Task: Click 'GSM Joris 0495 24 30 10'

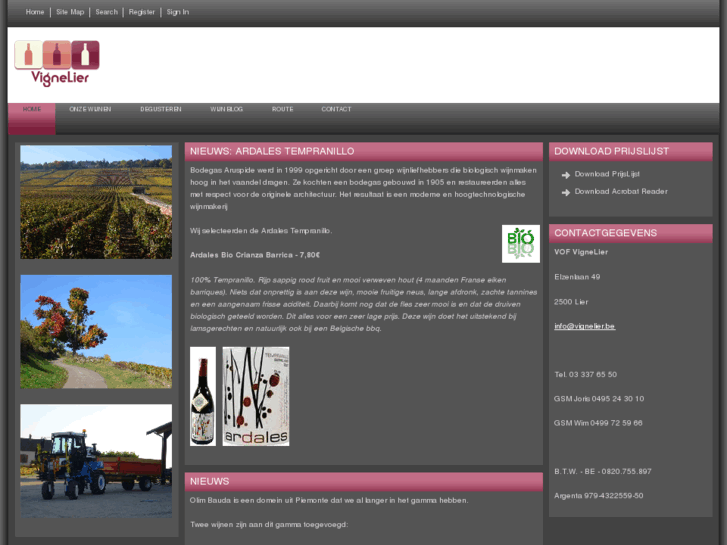Action: click(599, 399)
